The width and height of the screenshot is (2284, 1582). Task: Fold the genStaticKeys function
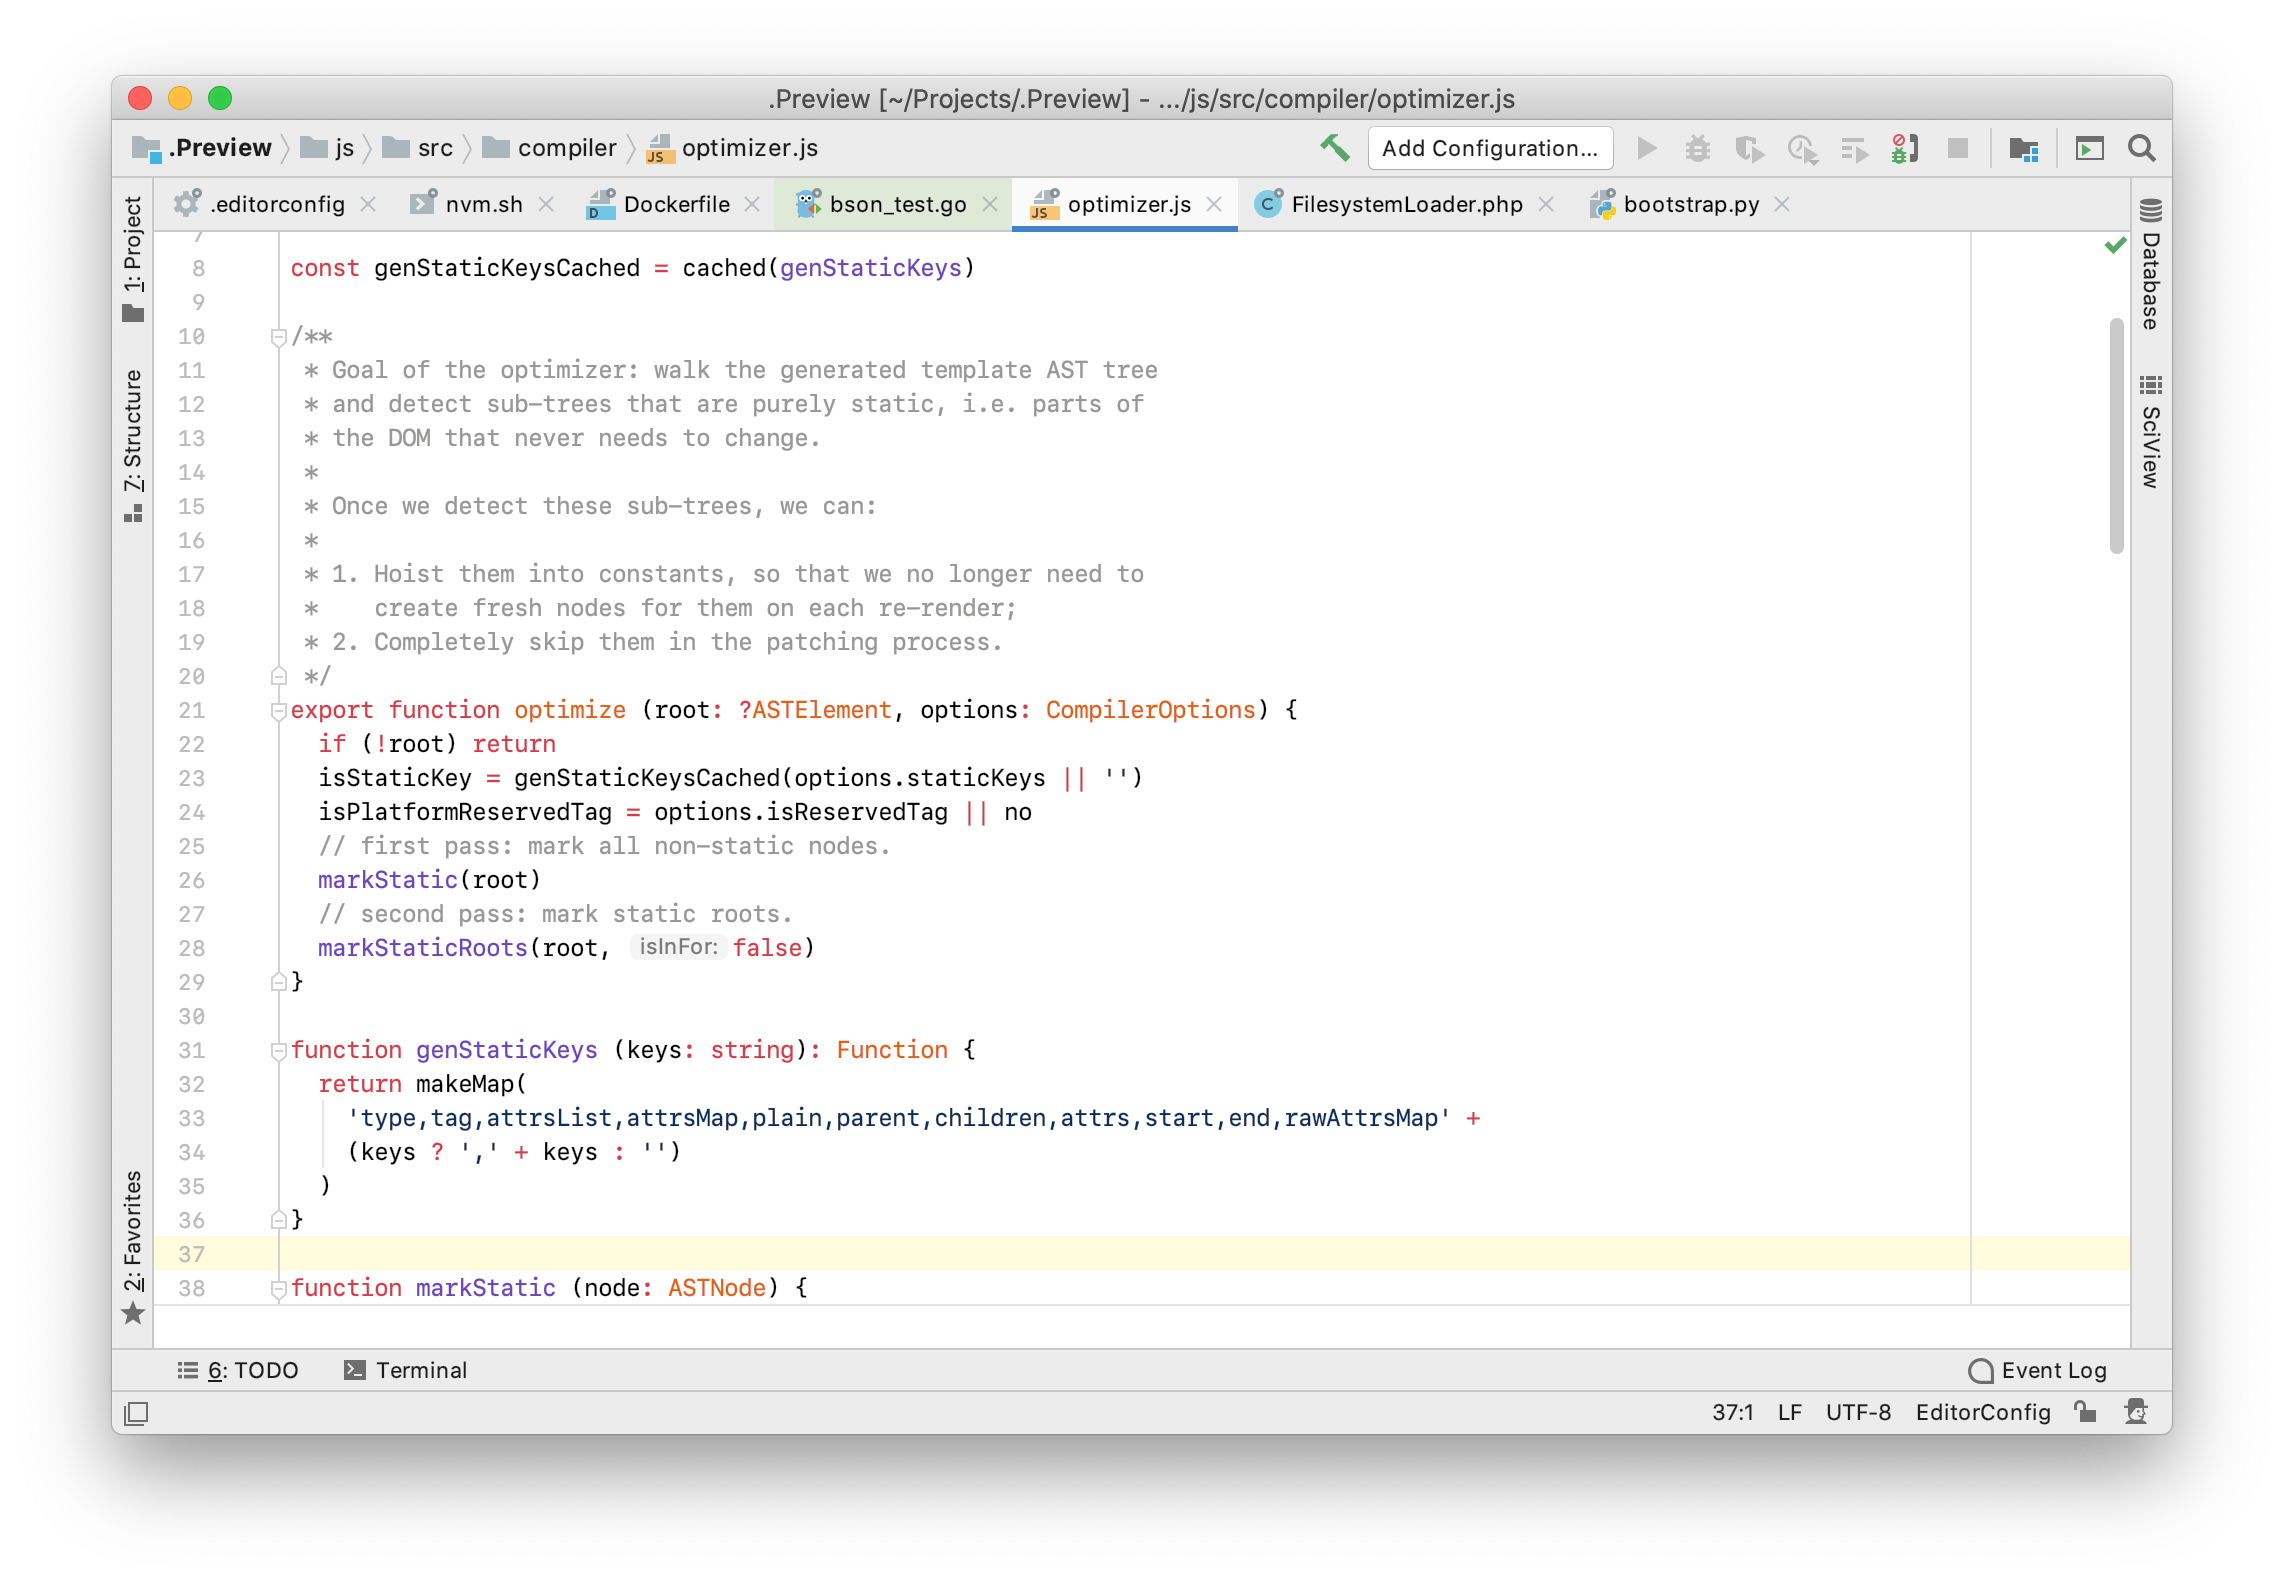click(x=279, y=1051)
